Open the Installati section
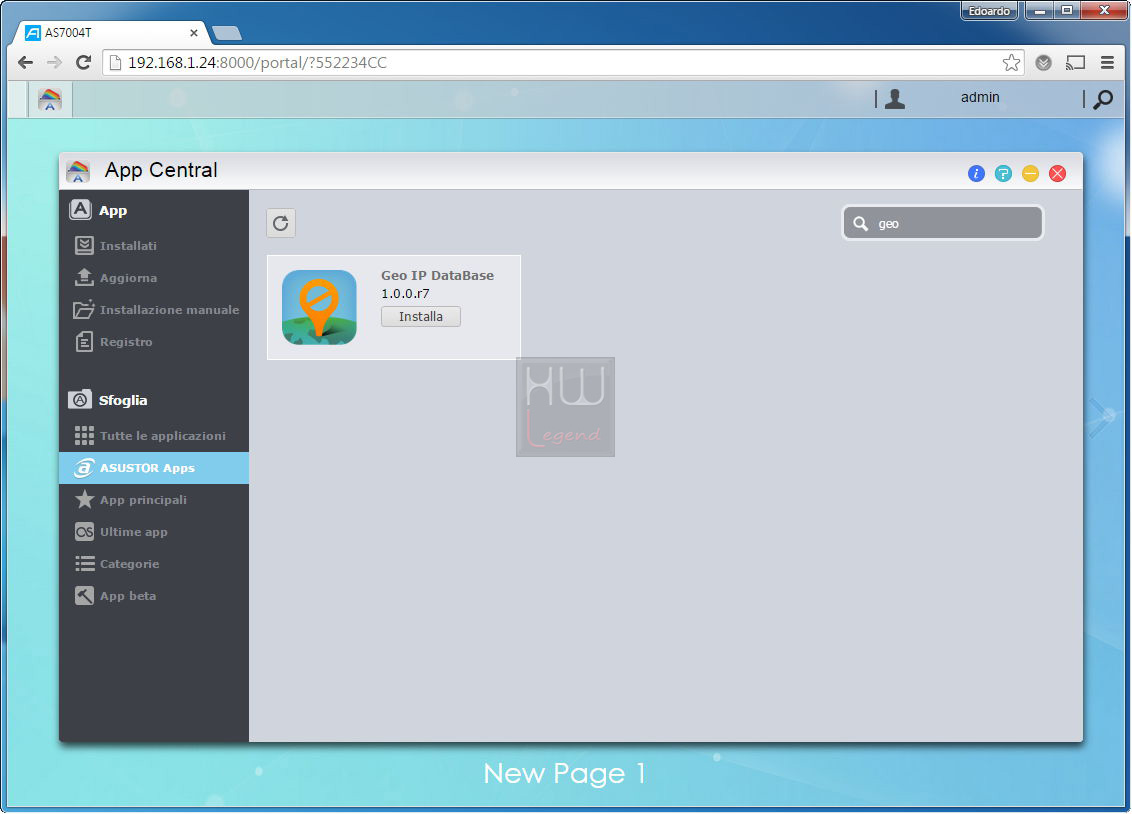1132x814 pixels. pos(154,246)
